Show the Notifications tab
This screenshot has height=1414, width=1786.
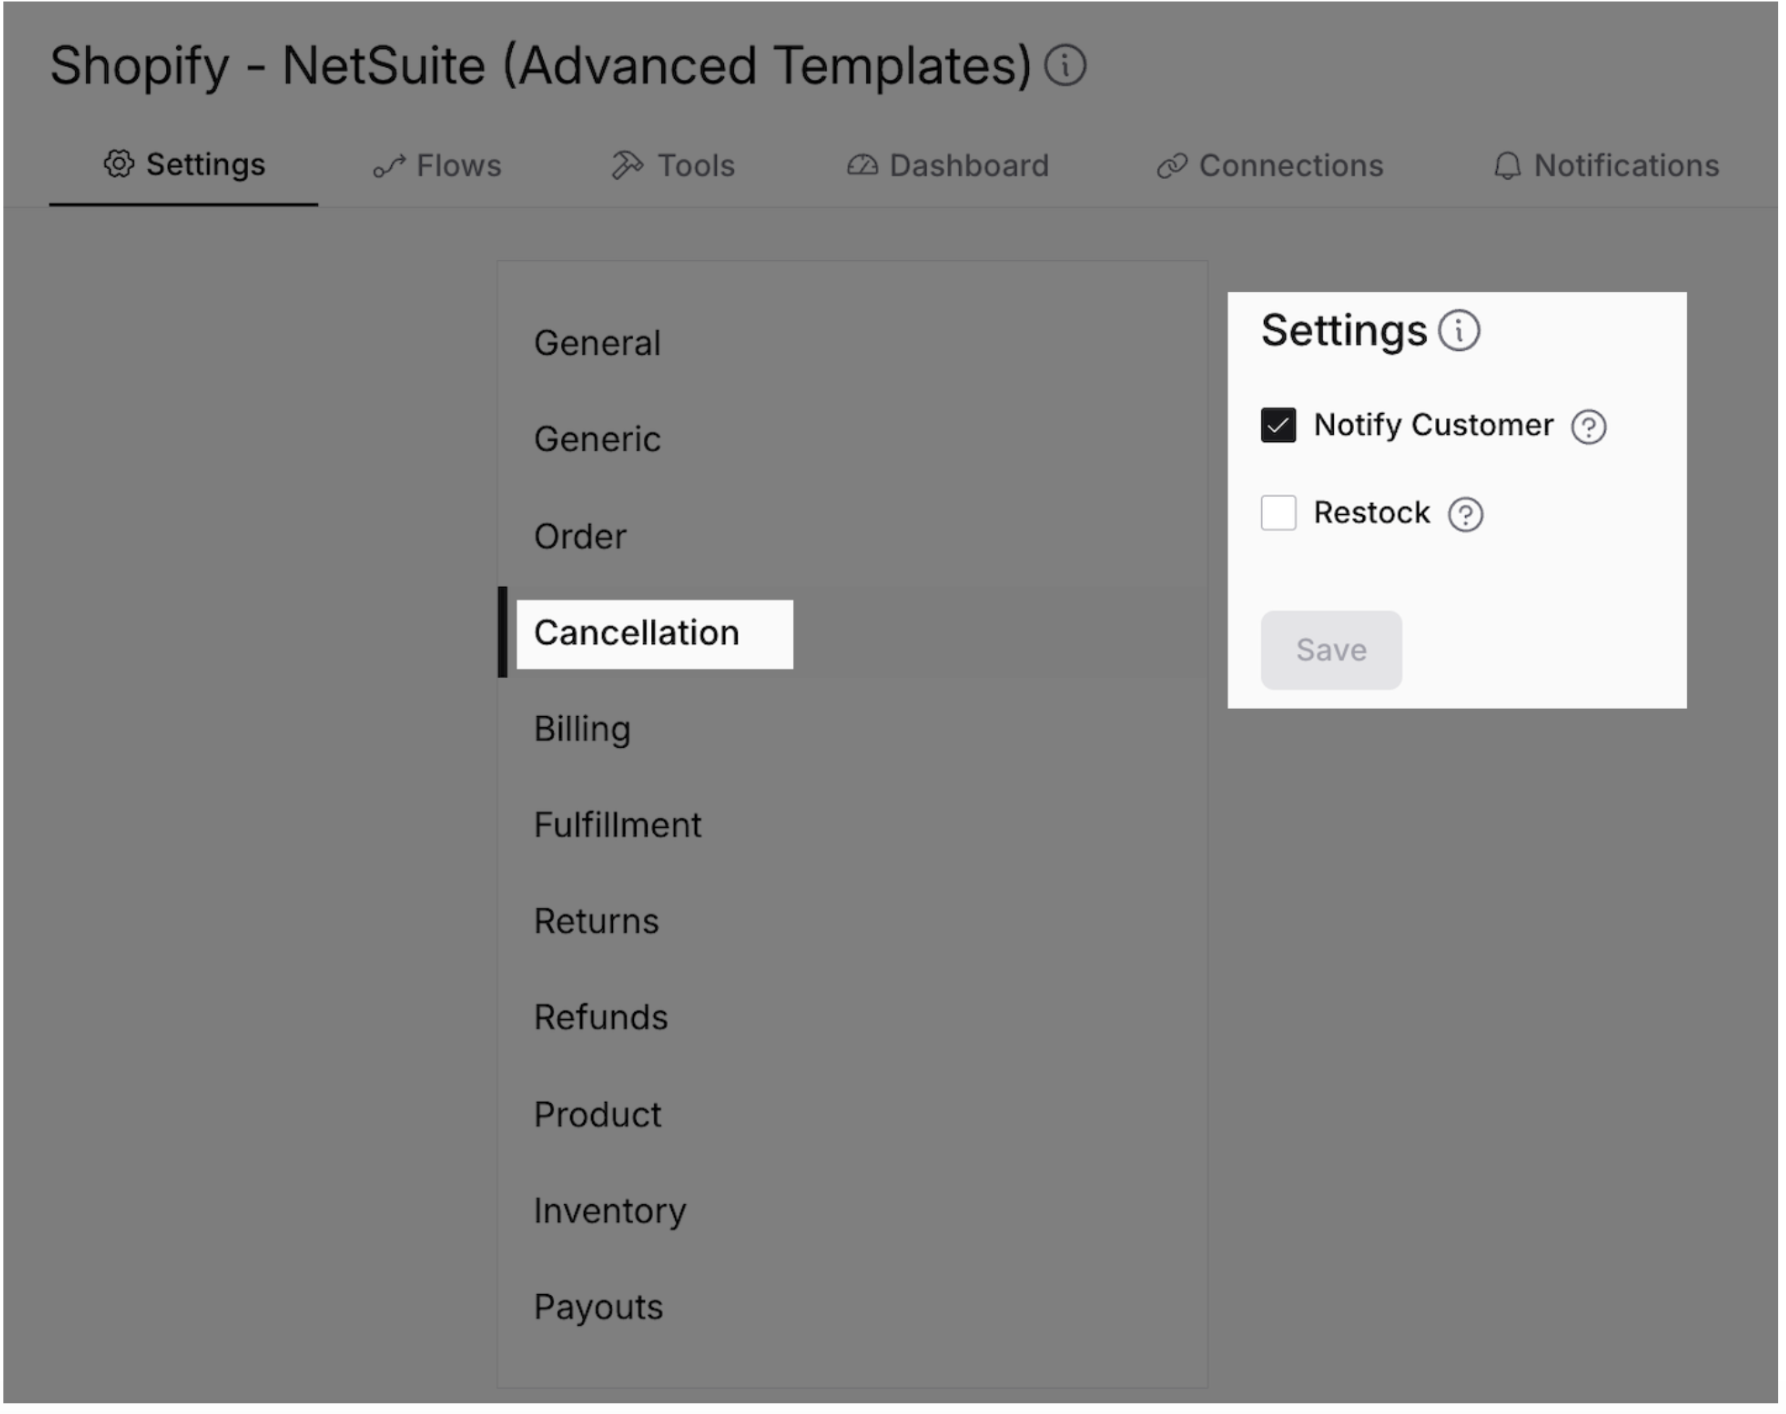pos(1607,166)
